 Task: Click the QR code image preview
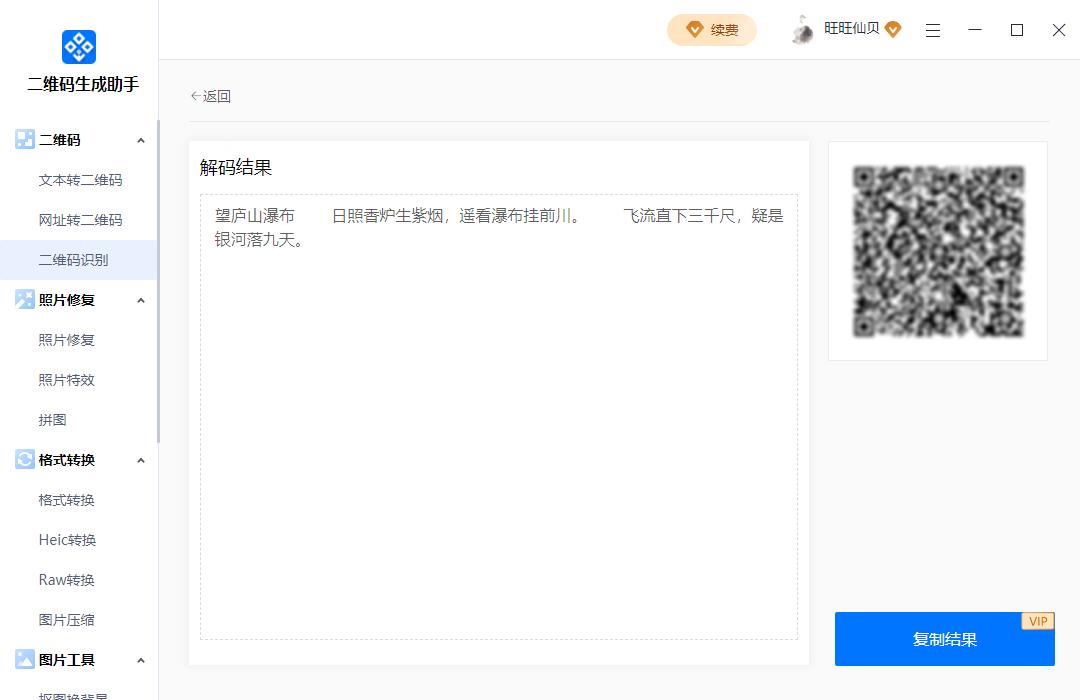coord(937,251)
